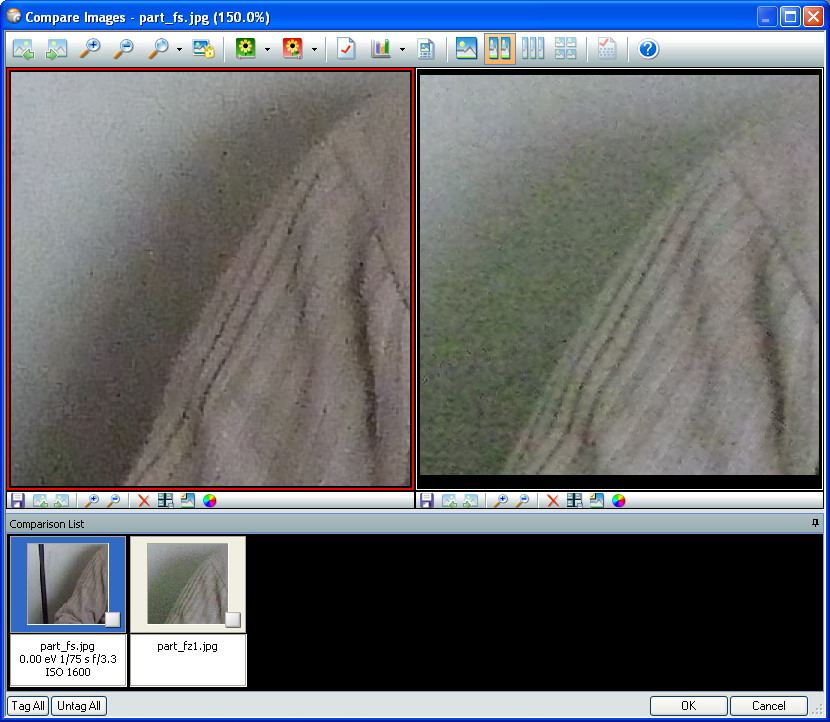Select the part_fz1.jpg thumbnail in Comparison List

click(188, 585)
